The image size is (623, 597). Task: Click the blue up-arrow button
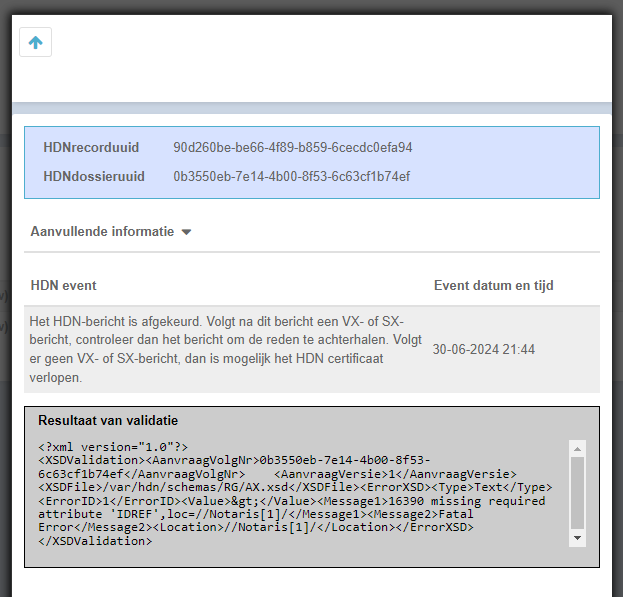[35, 42]
